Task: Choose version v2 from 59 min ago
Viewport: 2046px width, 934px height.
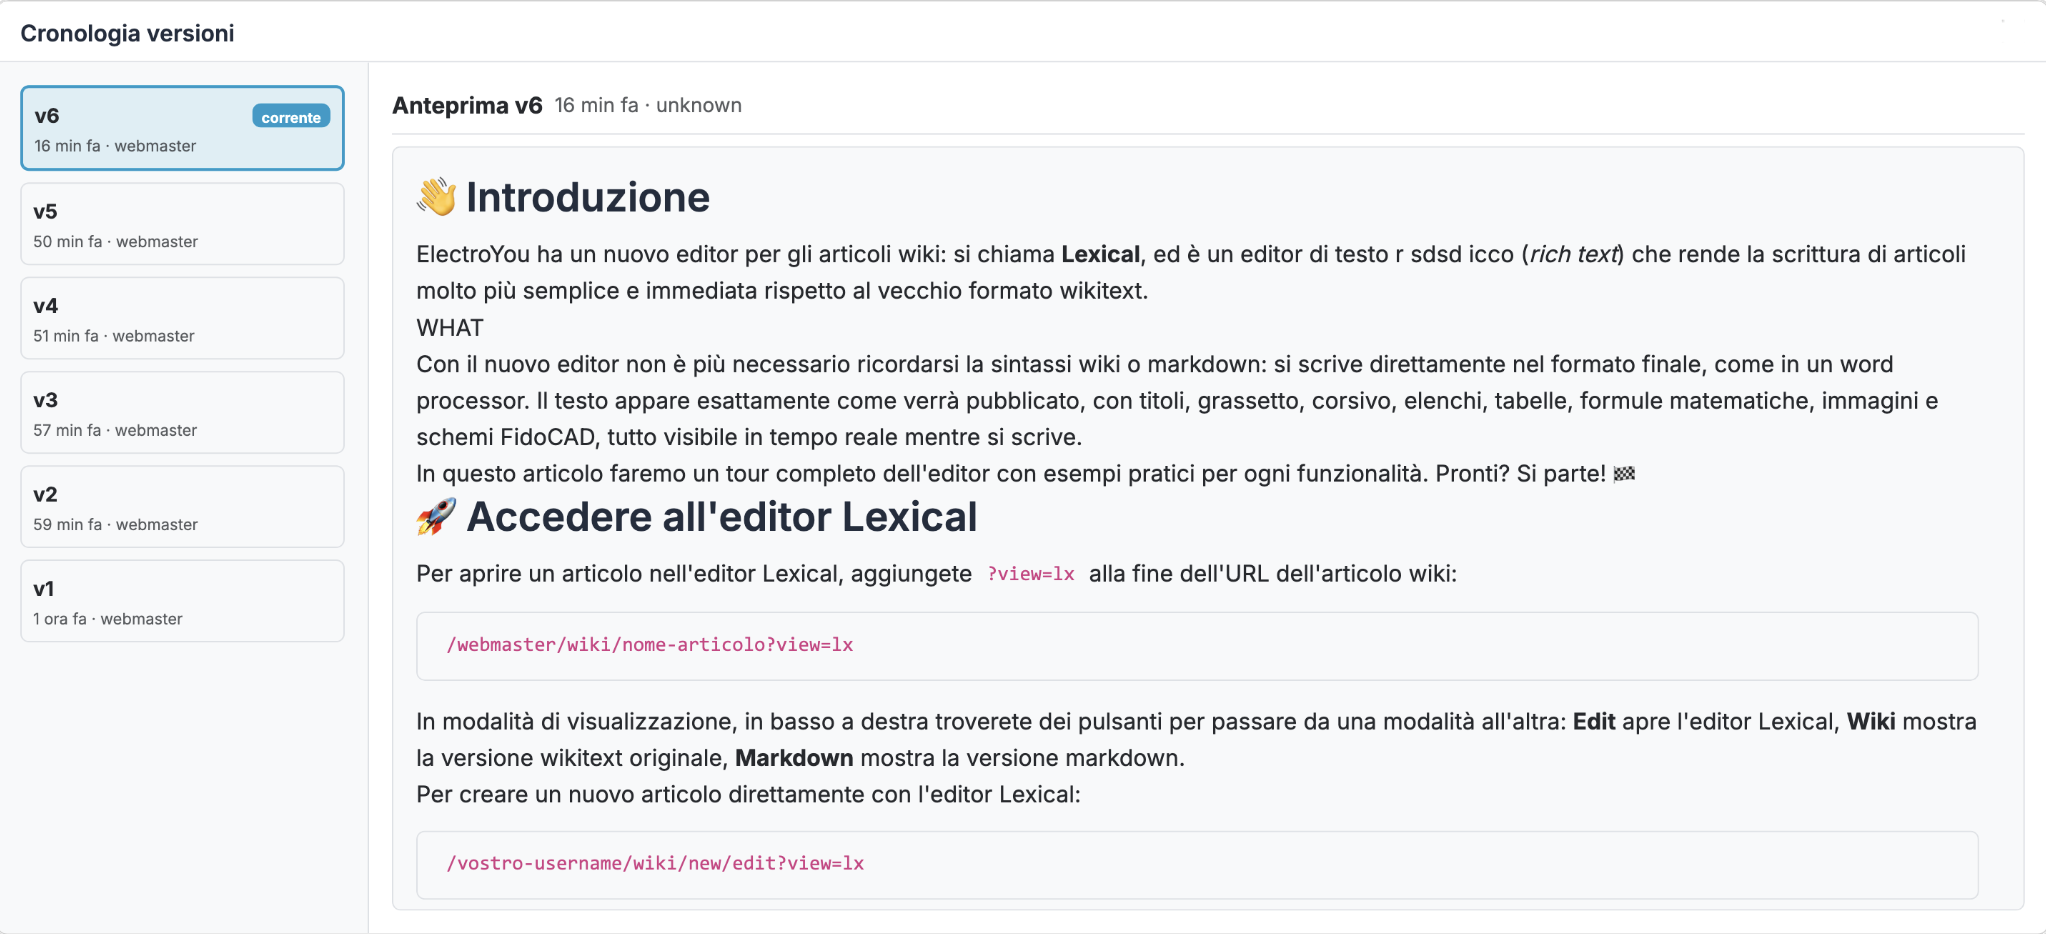Action: [182, 507]
